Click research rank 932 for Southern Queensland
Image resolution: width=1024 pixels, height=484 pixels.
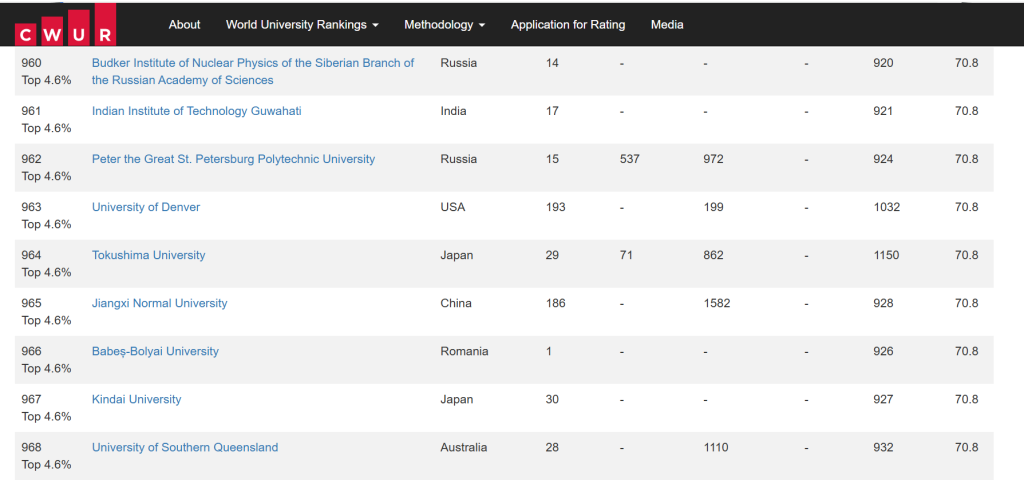[x=883, y=447]
